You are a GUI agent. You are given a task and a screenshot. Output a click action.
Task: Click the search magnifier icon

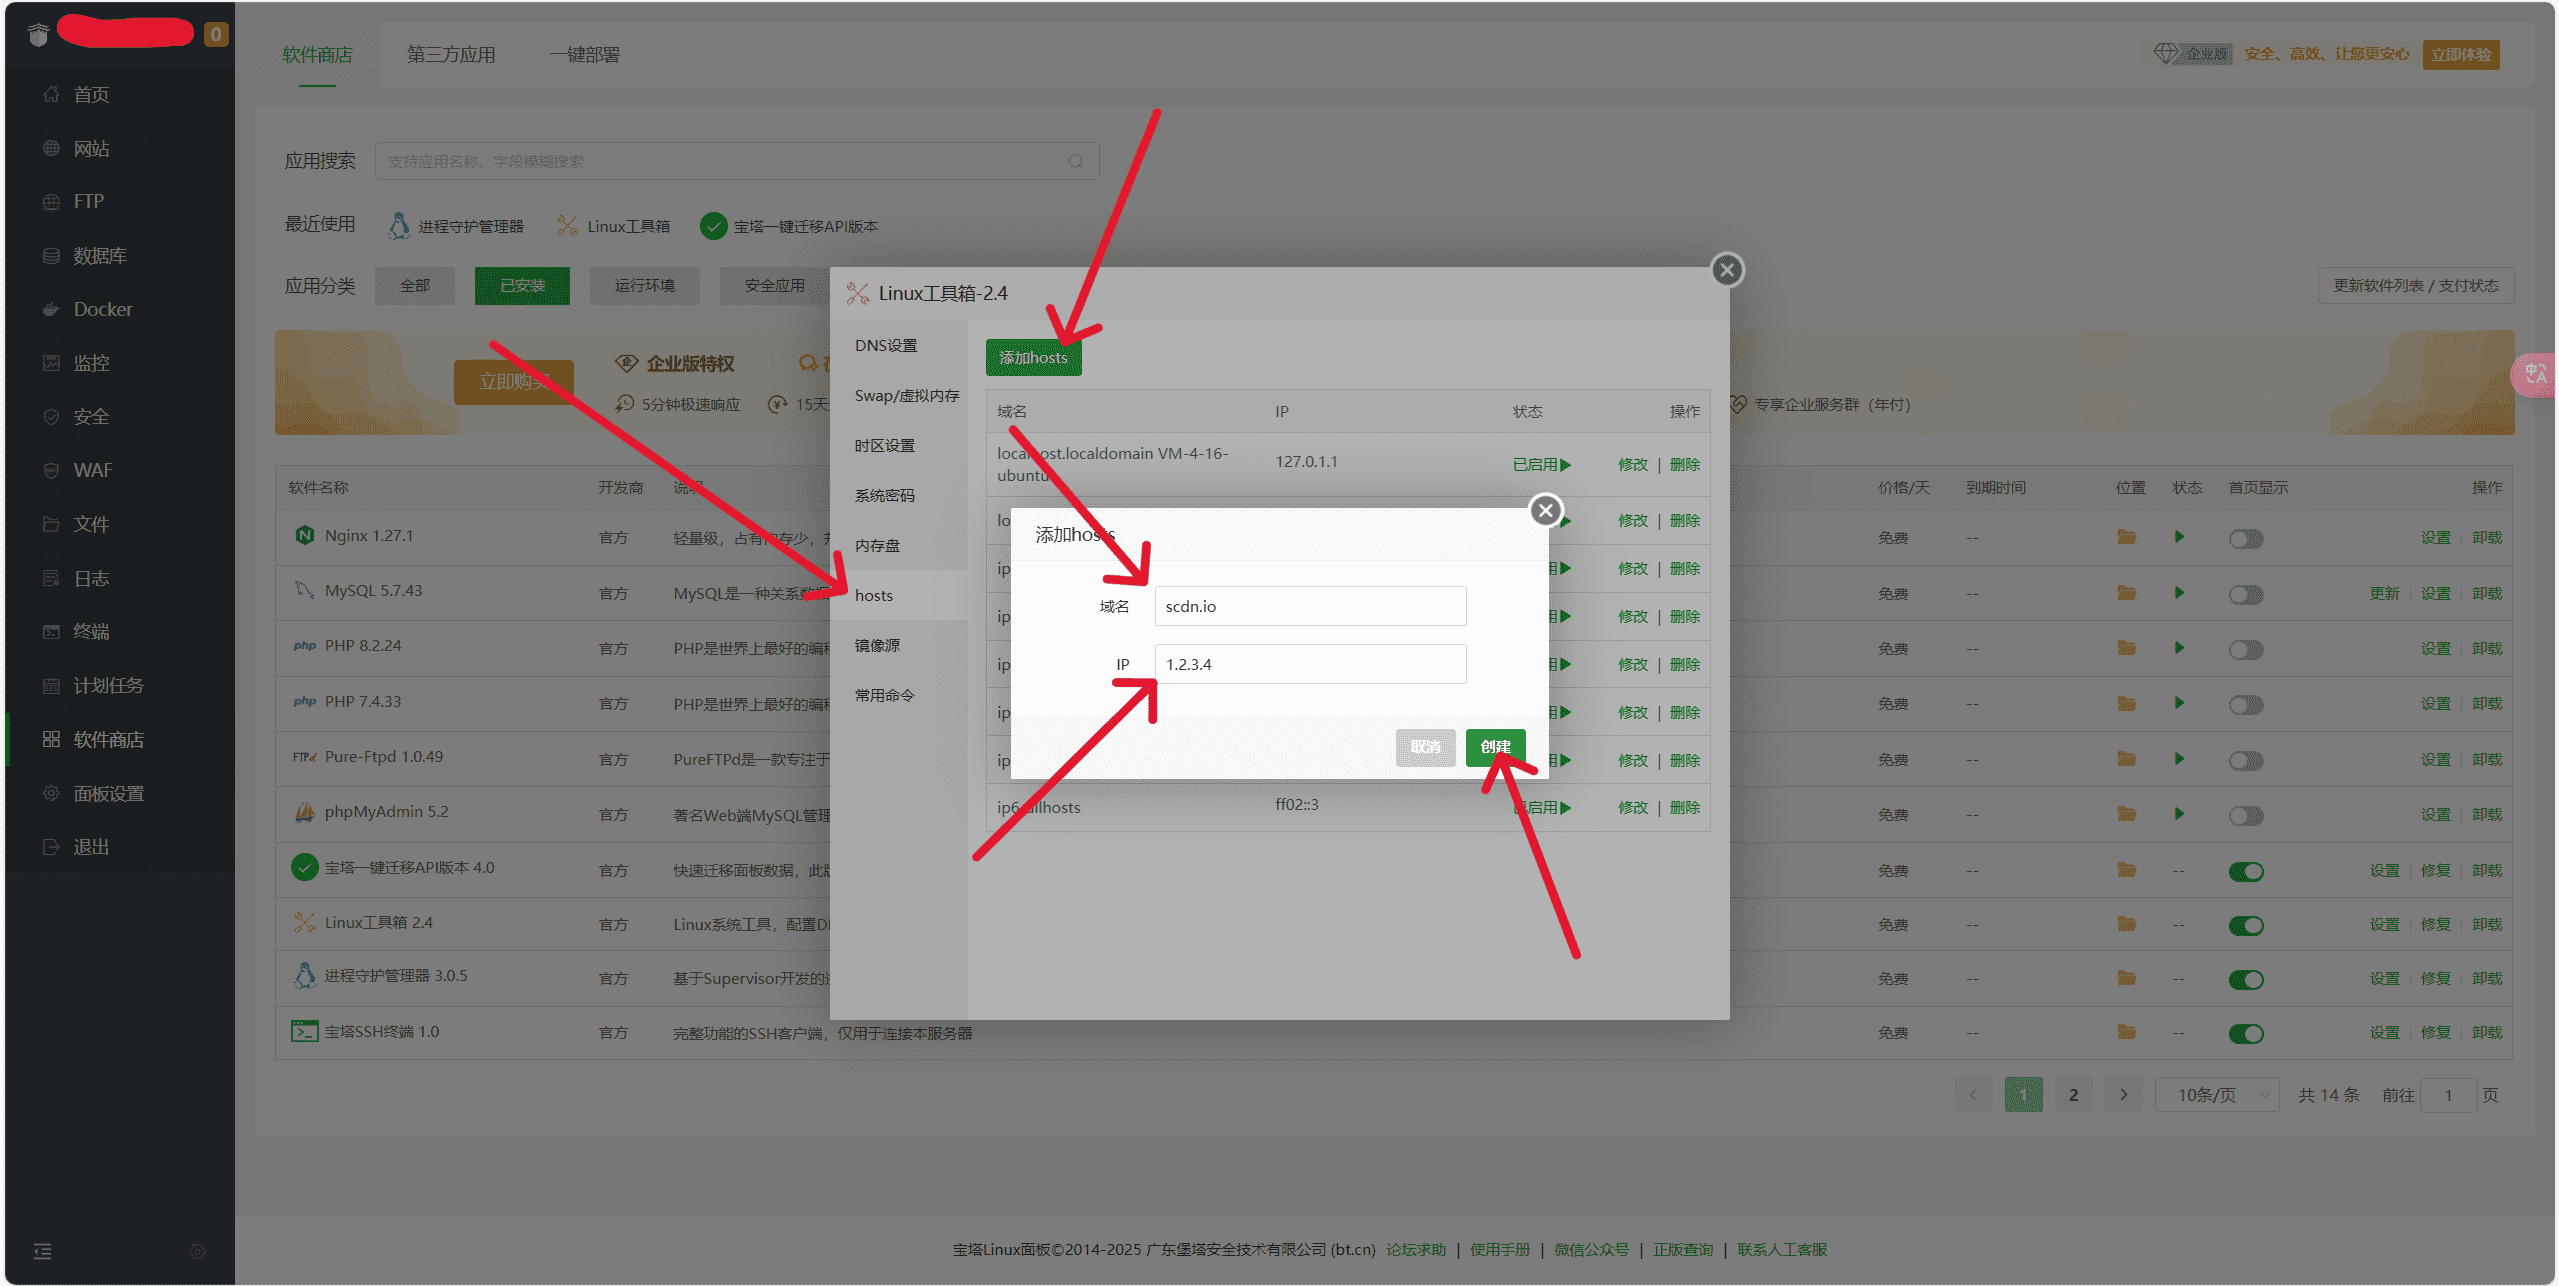coord(1075,161)
